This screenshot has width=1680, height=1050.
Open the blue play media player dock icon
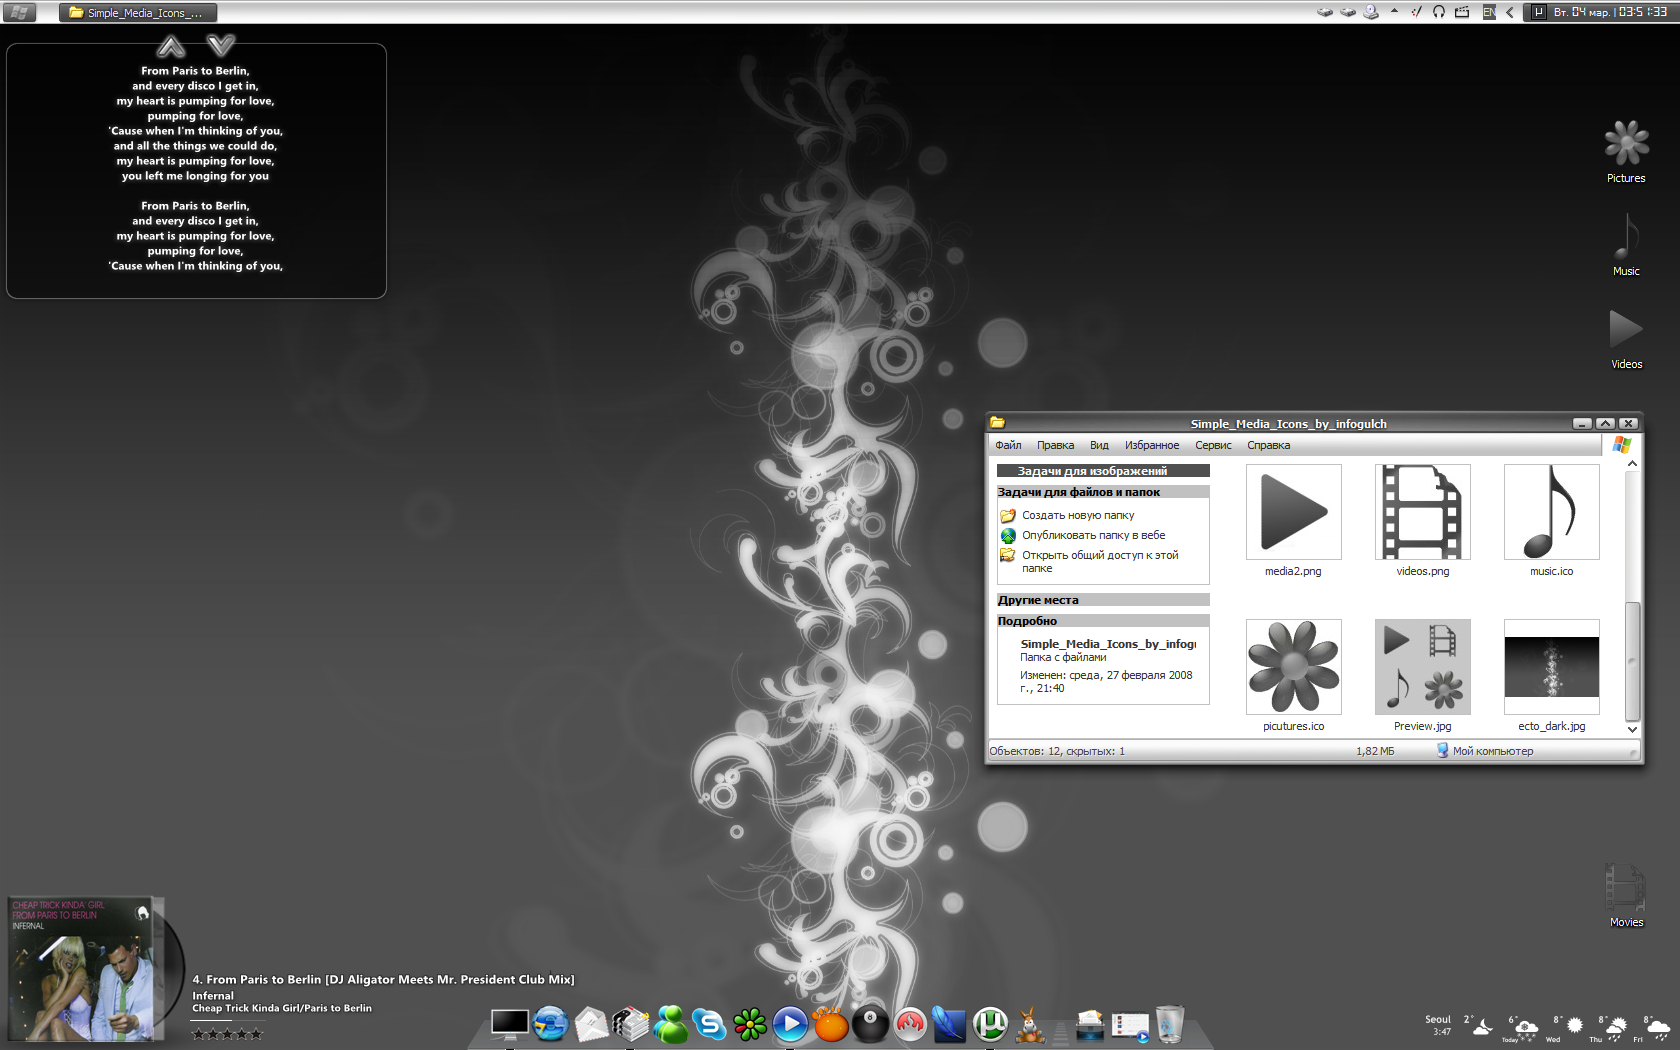(x=790, y=1024)
